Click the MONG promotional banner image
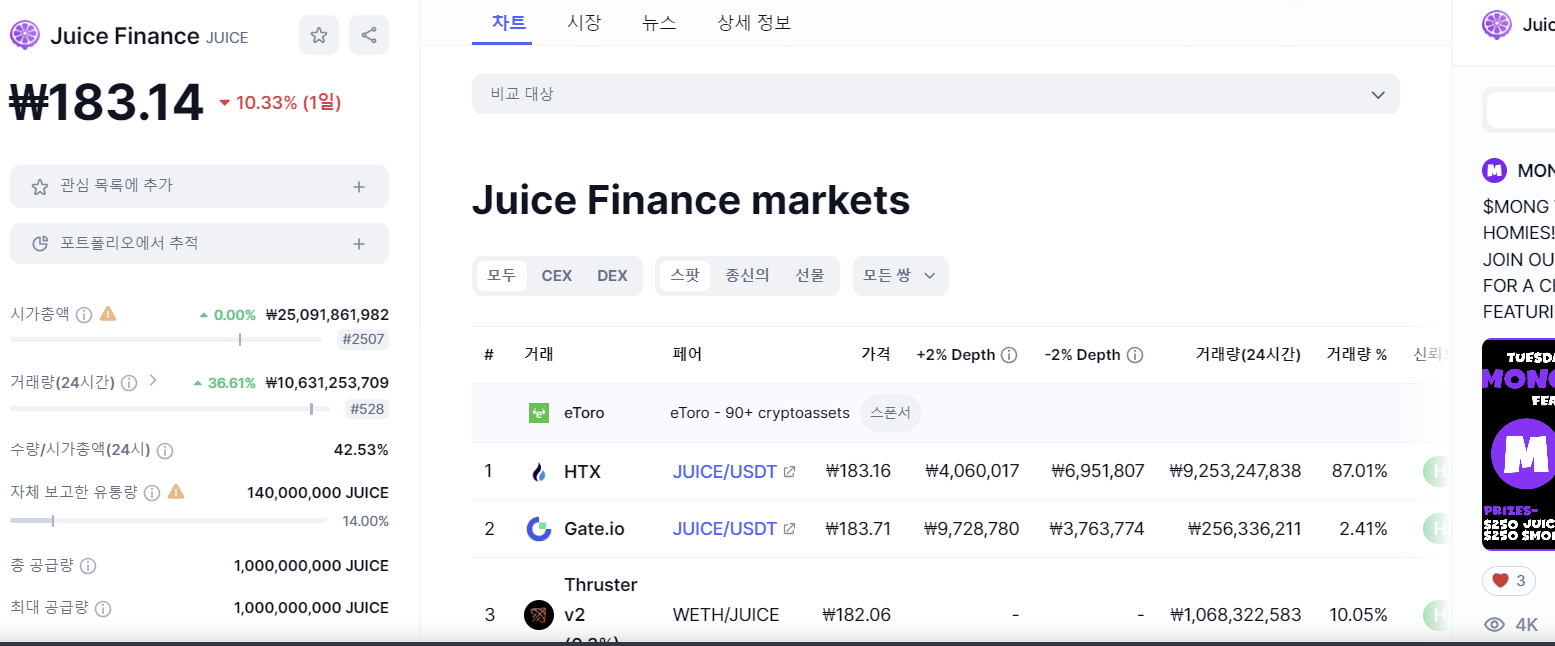 pos(1518,444)
